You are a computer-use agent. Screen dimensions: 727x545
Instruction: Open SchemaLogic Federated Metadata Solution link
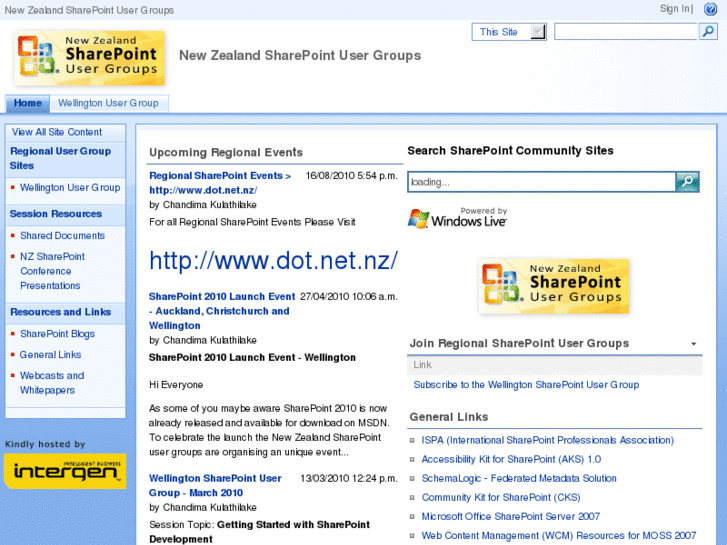click(519, 478)
